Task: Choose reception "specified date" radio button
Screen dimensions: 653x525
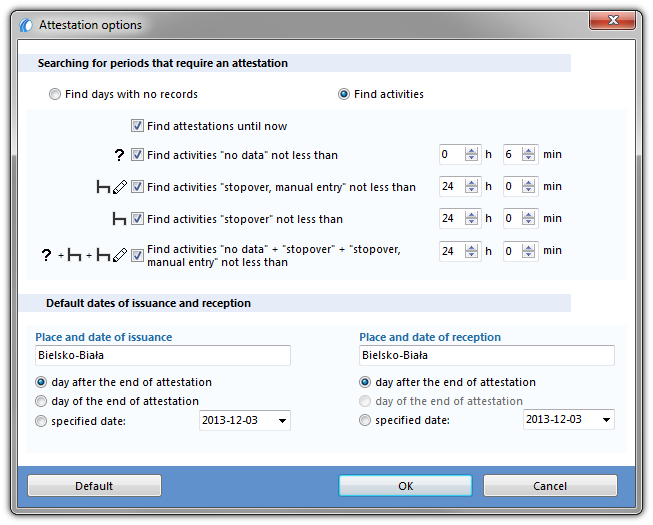Action: pos(364,420)
